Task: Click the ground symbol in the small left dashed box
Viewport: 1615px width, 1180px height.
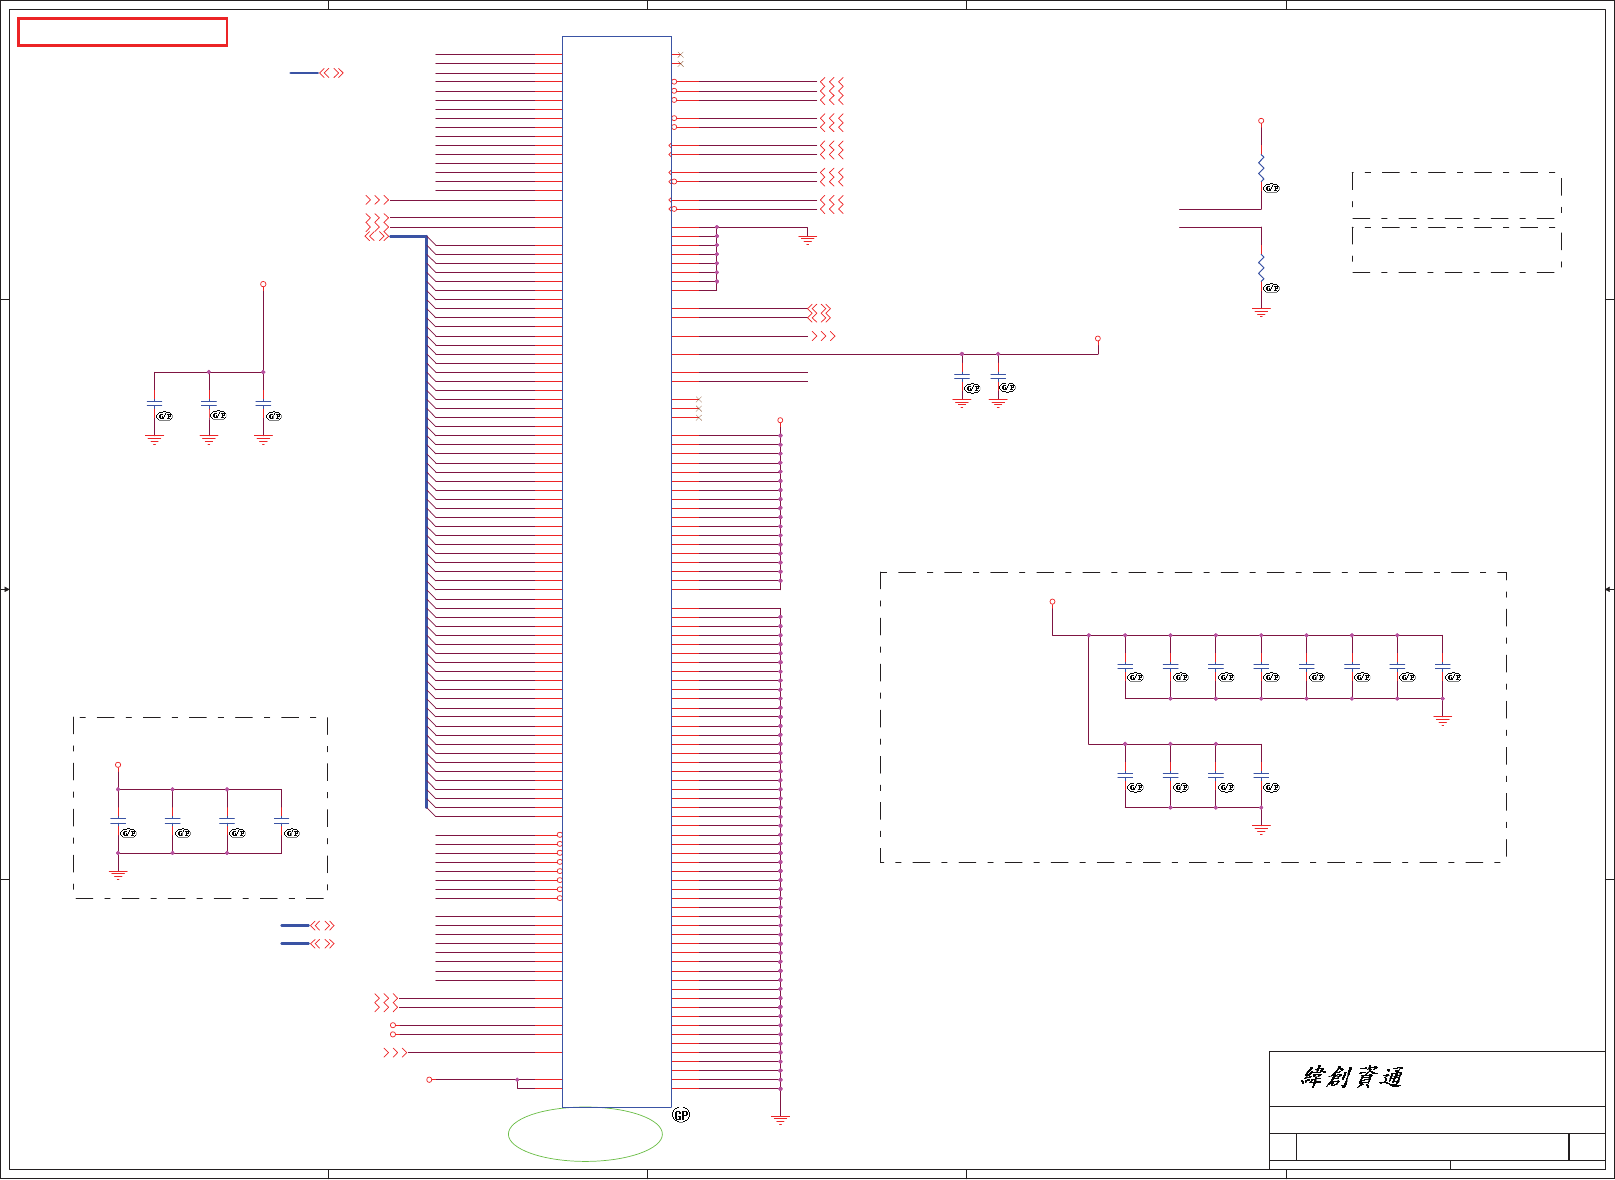Action: click(x=118, y=875)
